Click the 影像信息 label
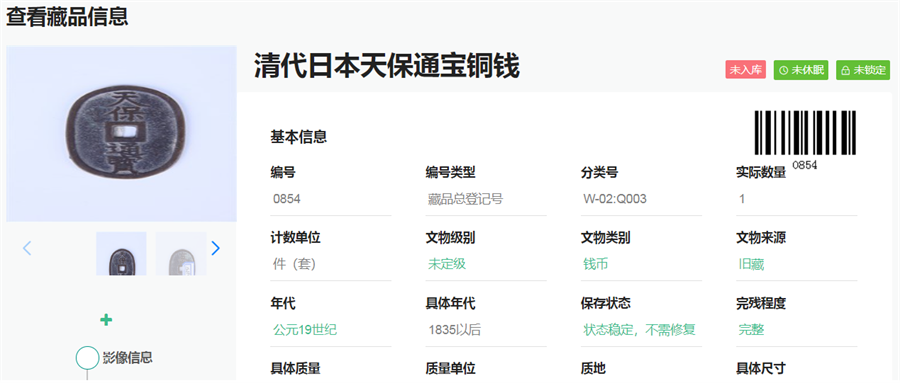This screenshot has width=900, height=383. tap(127, 357)
